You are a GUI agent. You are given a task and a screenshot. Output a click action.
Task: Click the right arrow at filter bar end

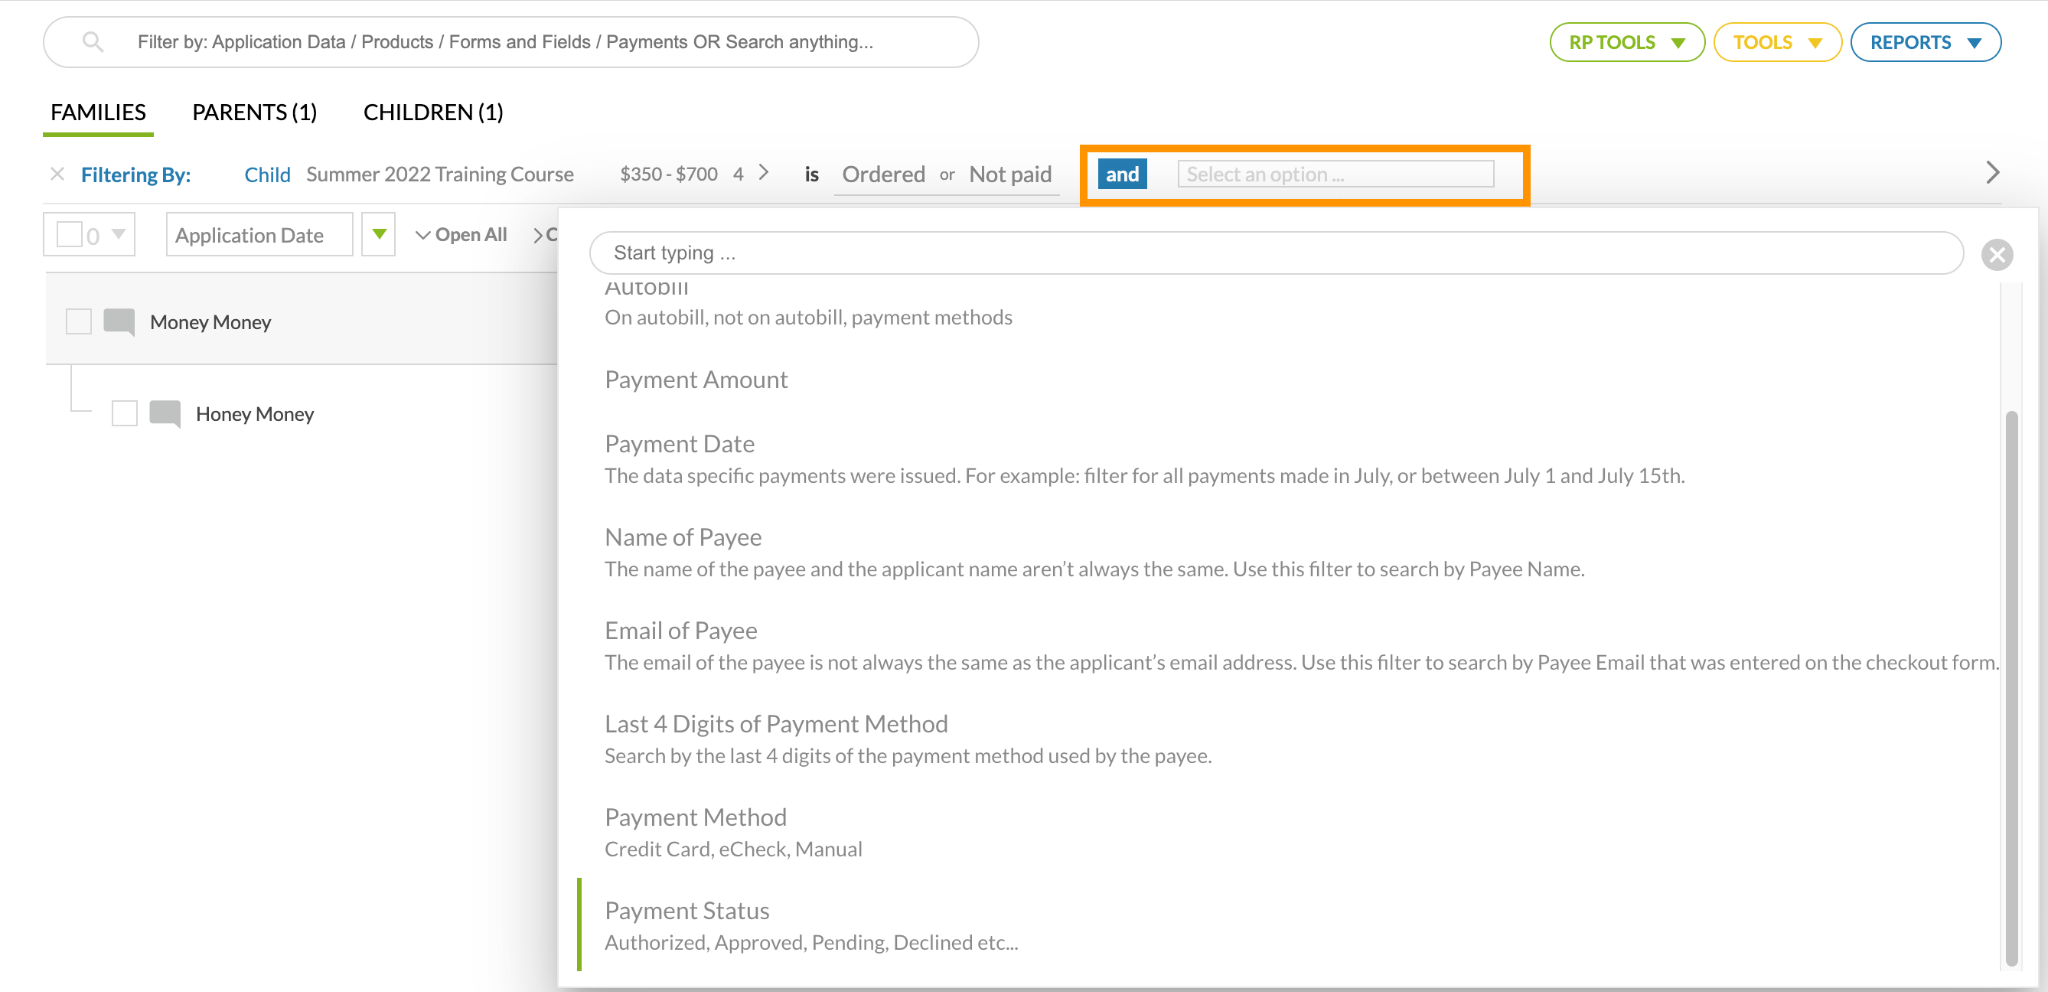tap(1992, 173)
